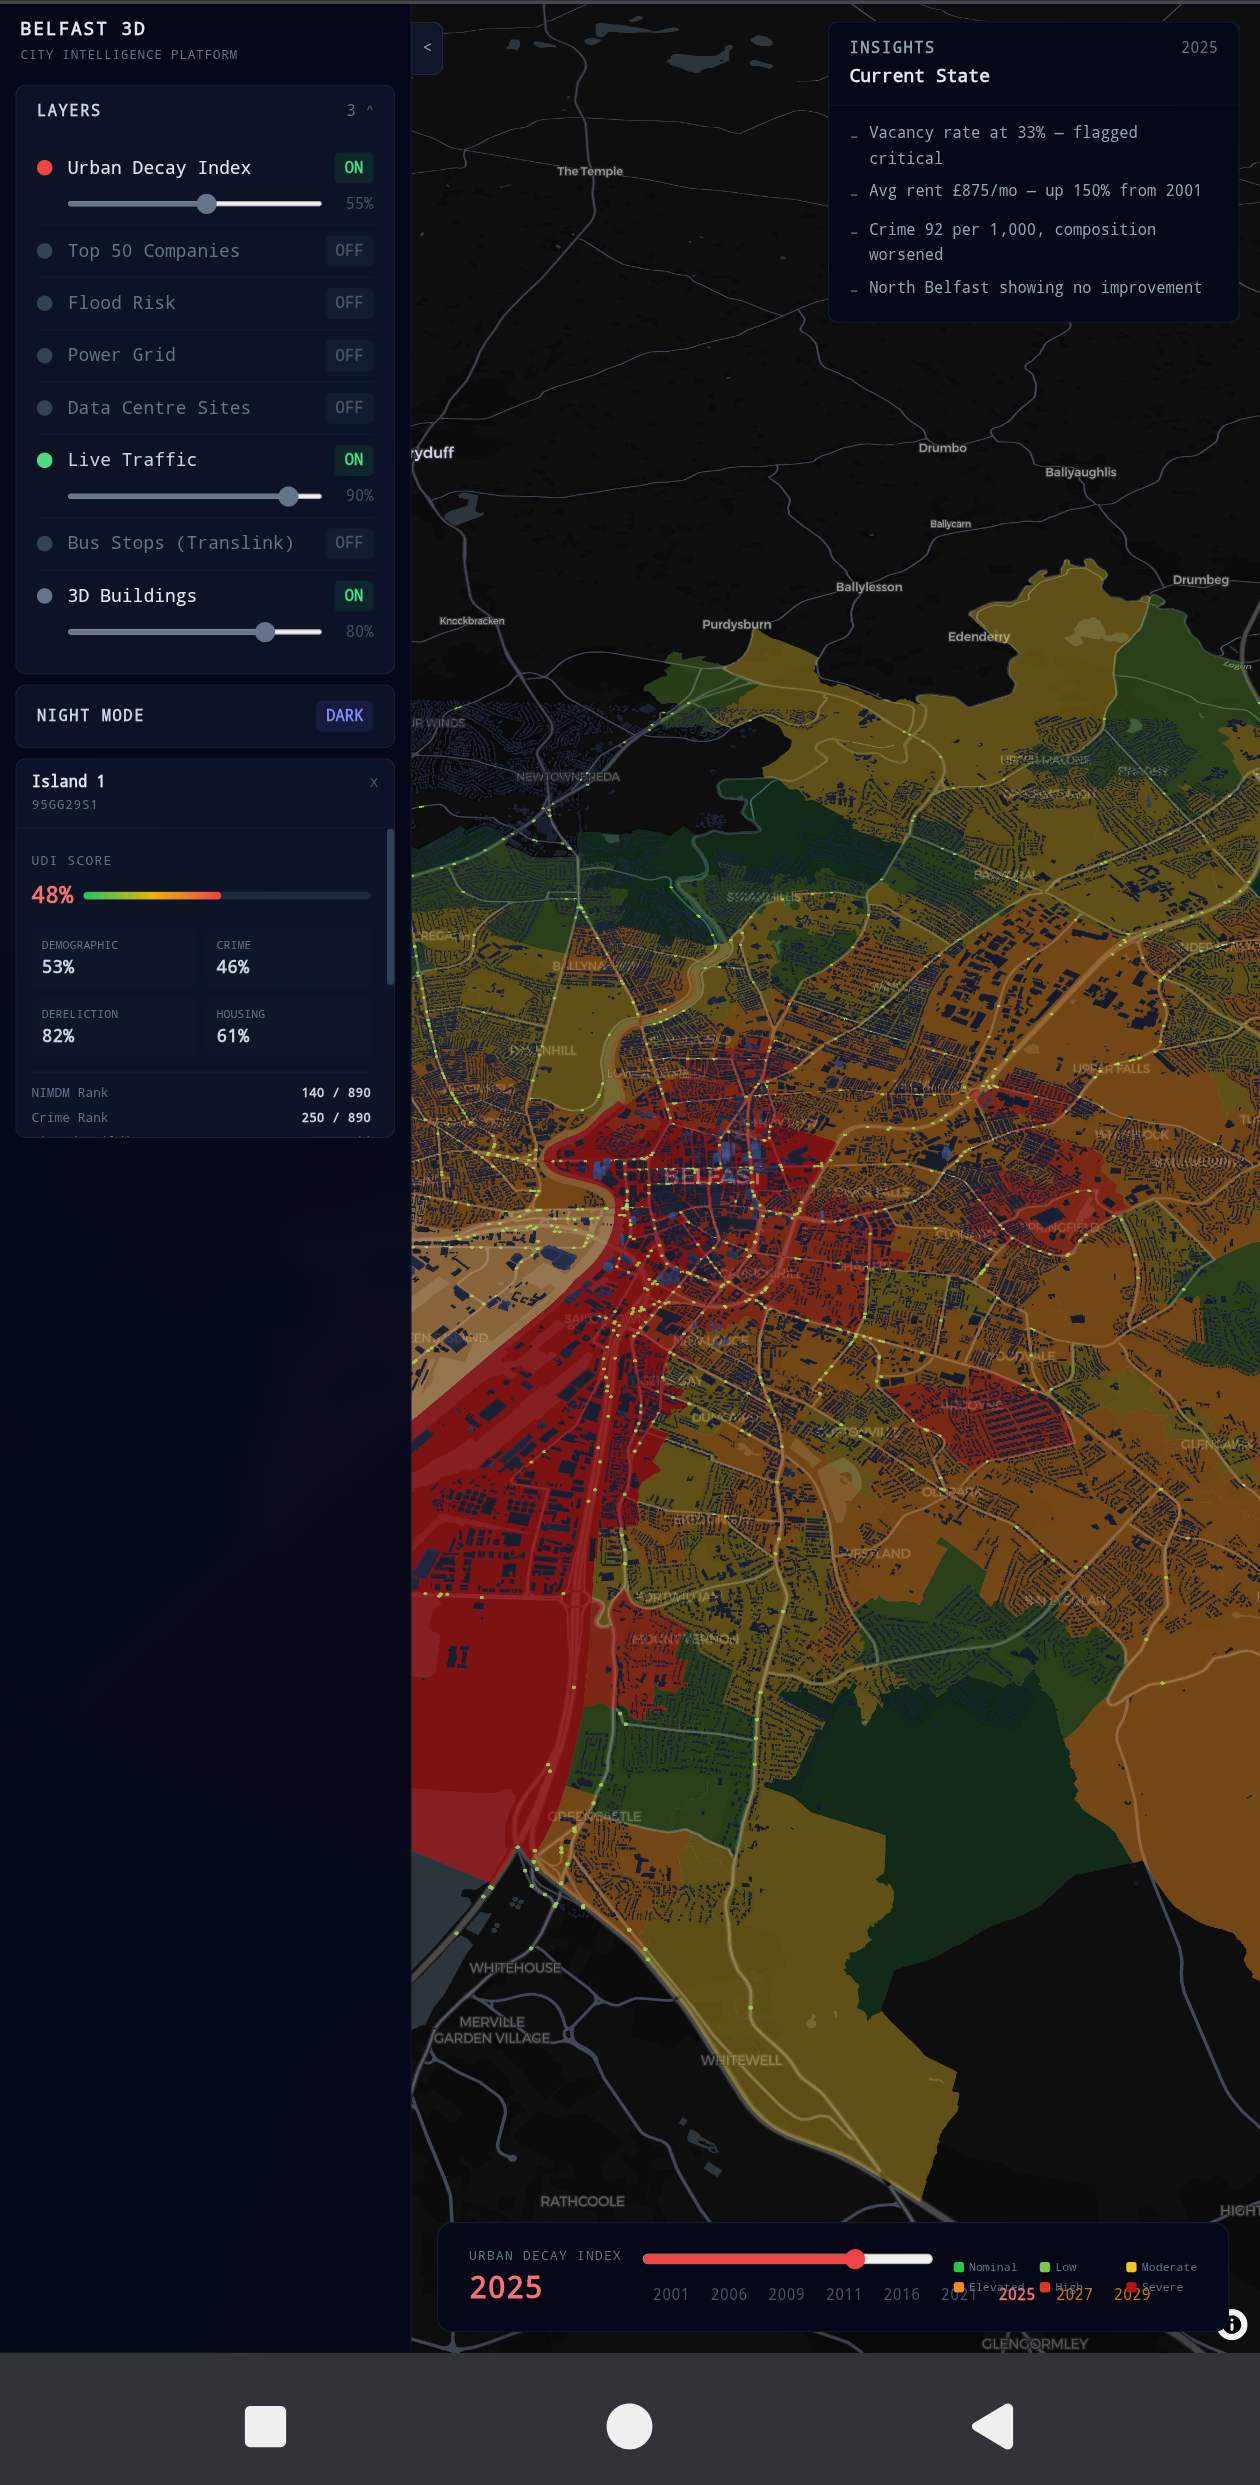
Task: Click the Avg rent £875/mo insight
Action: click(x=1034, y=191)
